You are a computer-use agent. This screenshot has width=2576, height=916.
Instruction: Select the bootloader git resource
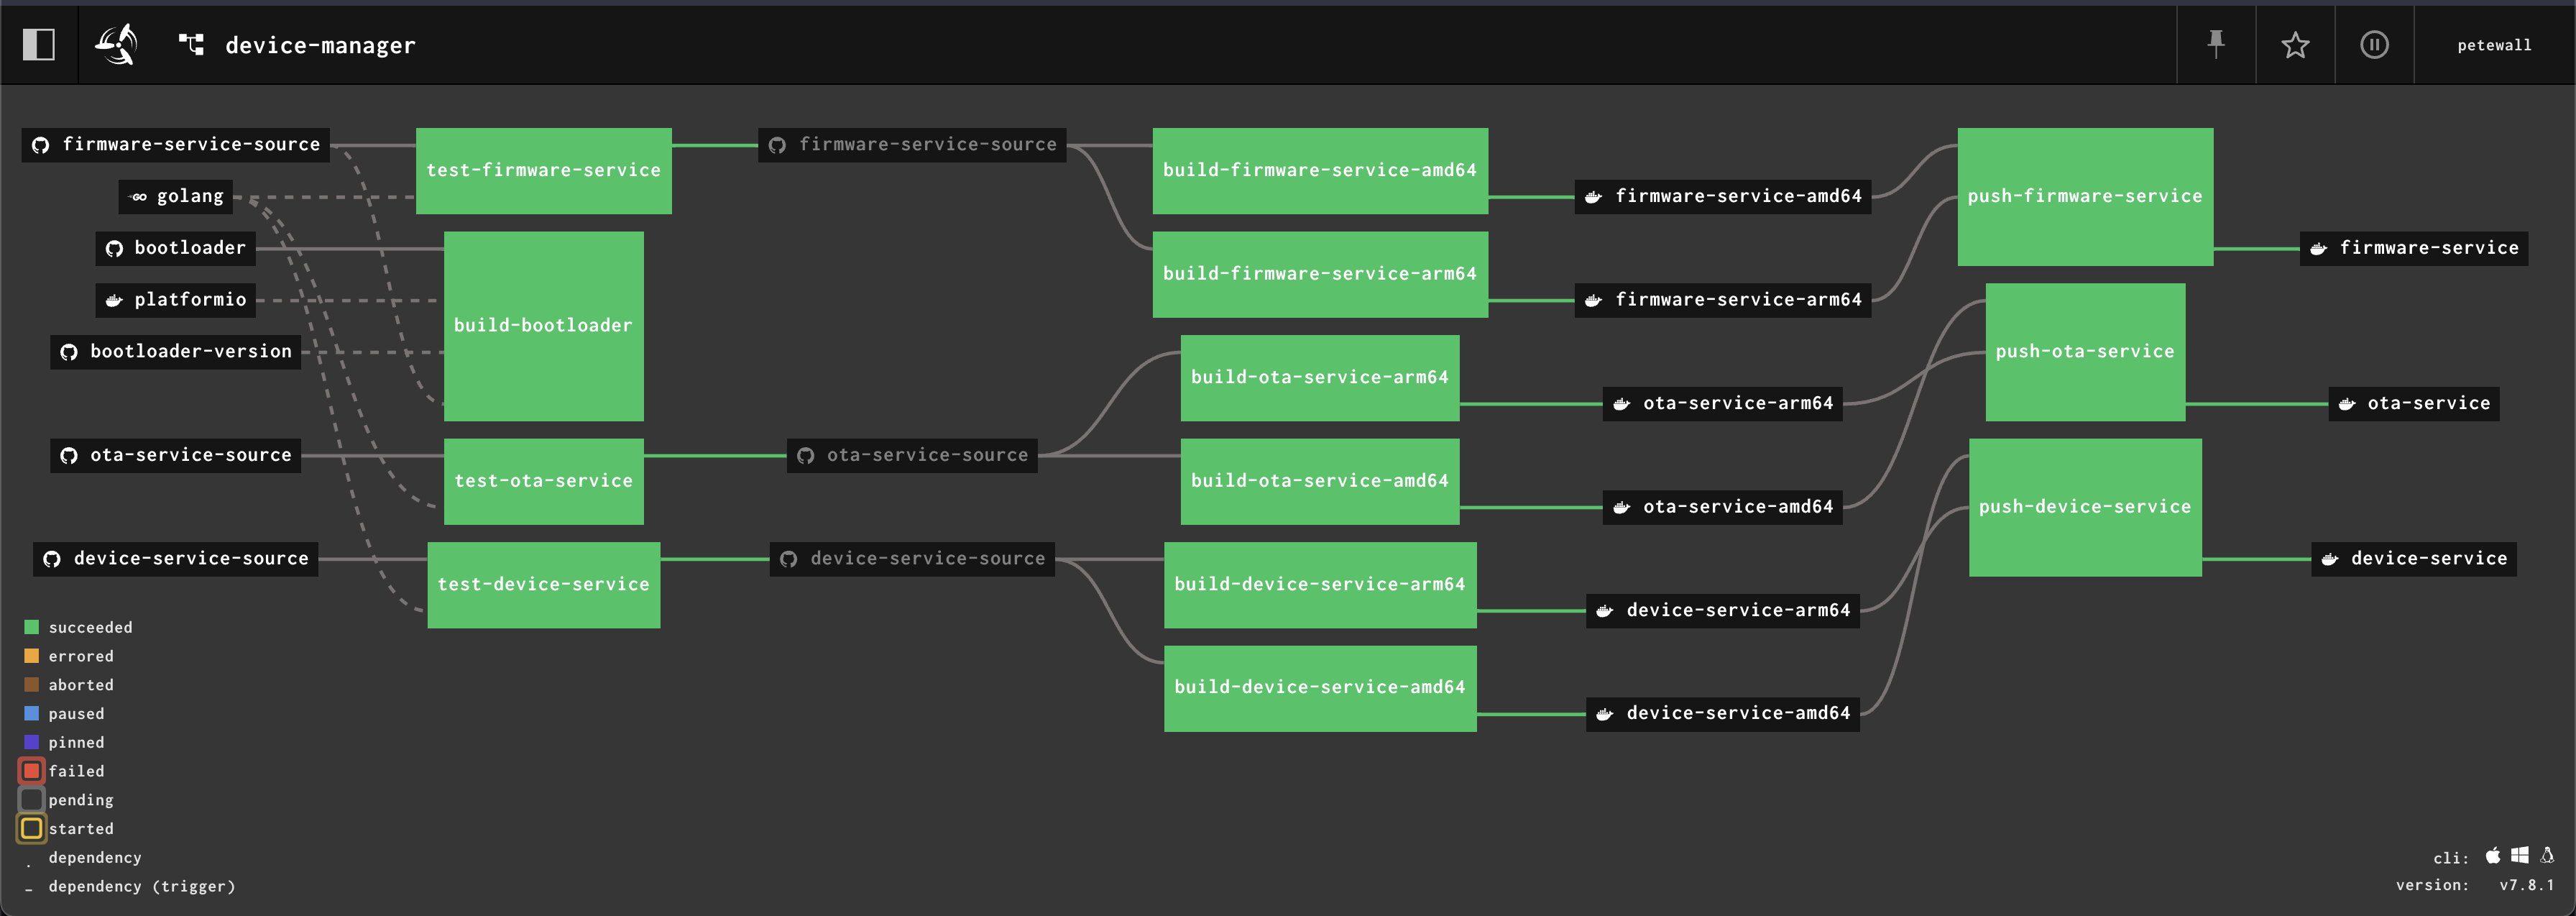pyautogui.click(x=176, y=248)
